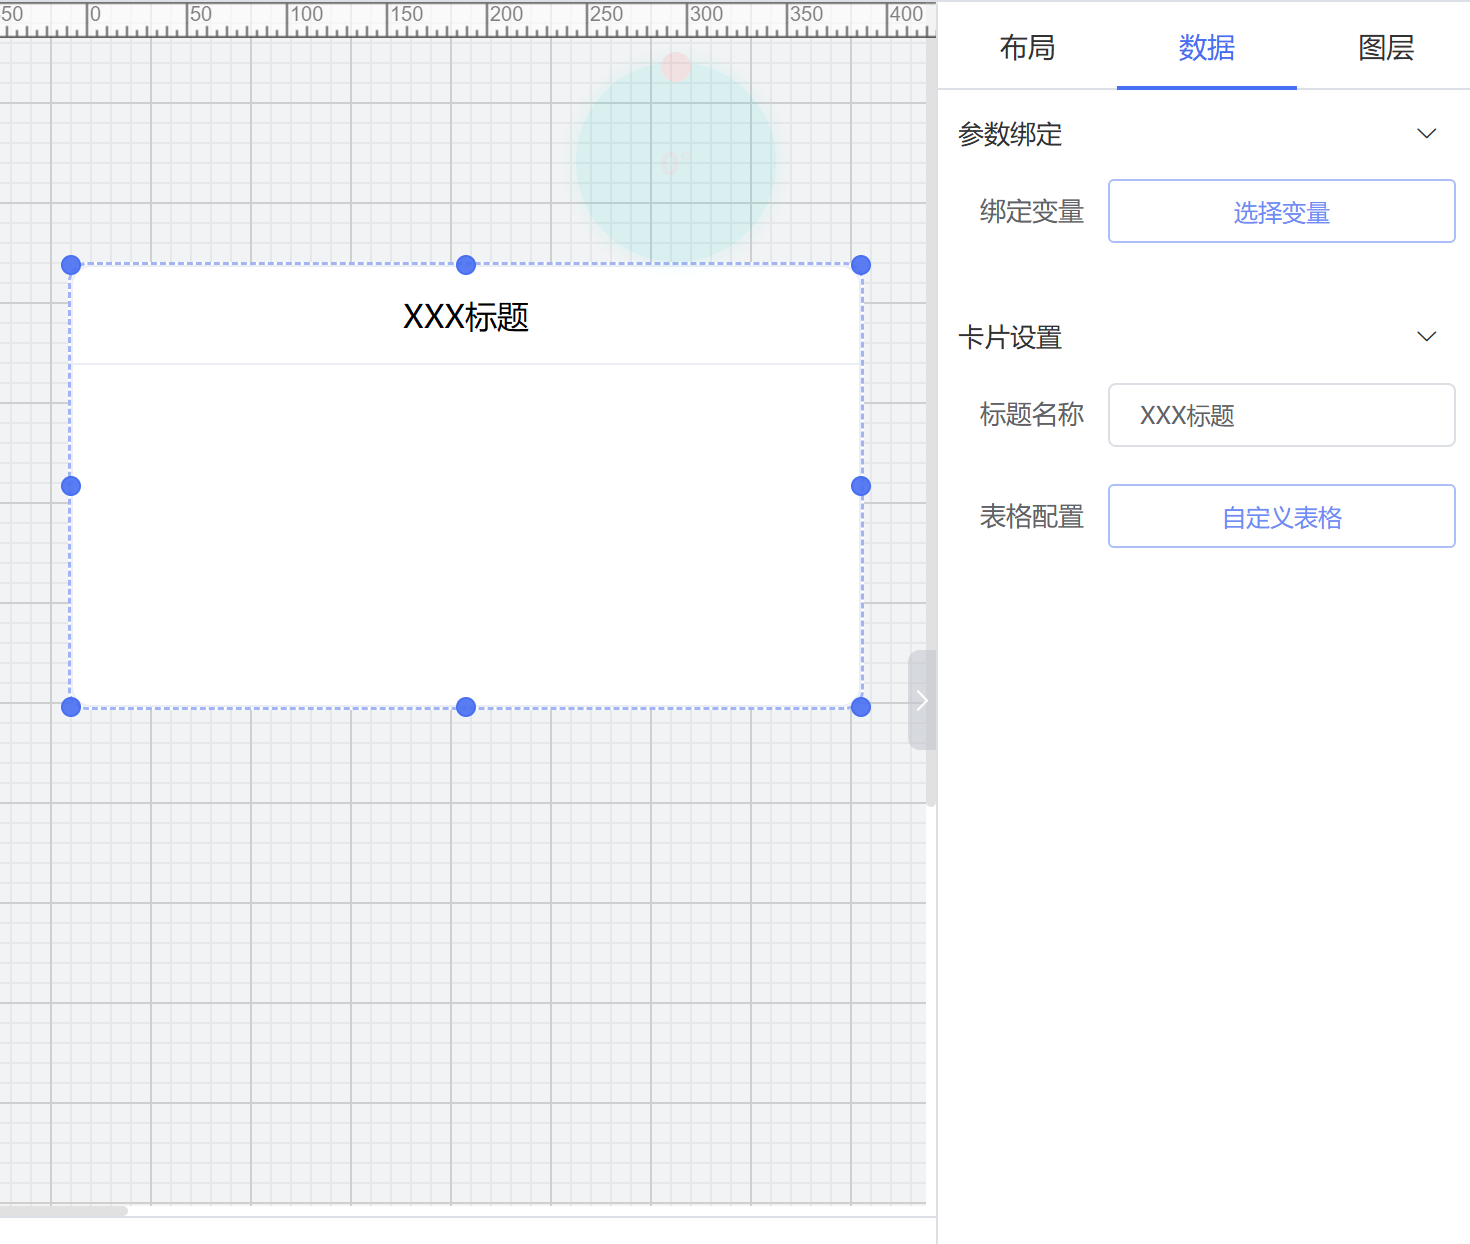The image size is (1470, 1244).
Task: Open the 自定义表格 table configuration
Action: click(x=1281, y=517)
